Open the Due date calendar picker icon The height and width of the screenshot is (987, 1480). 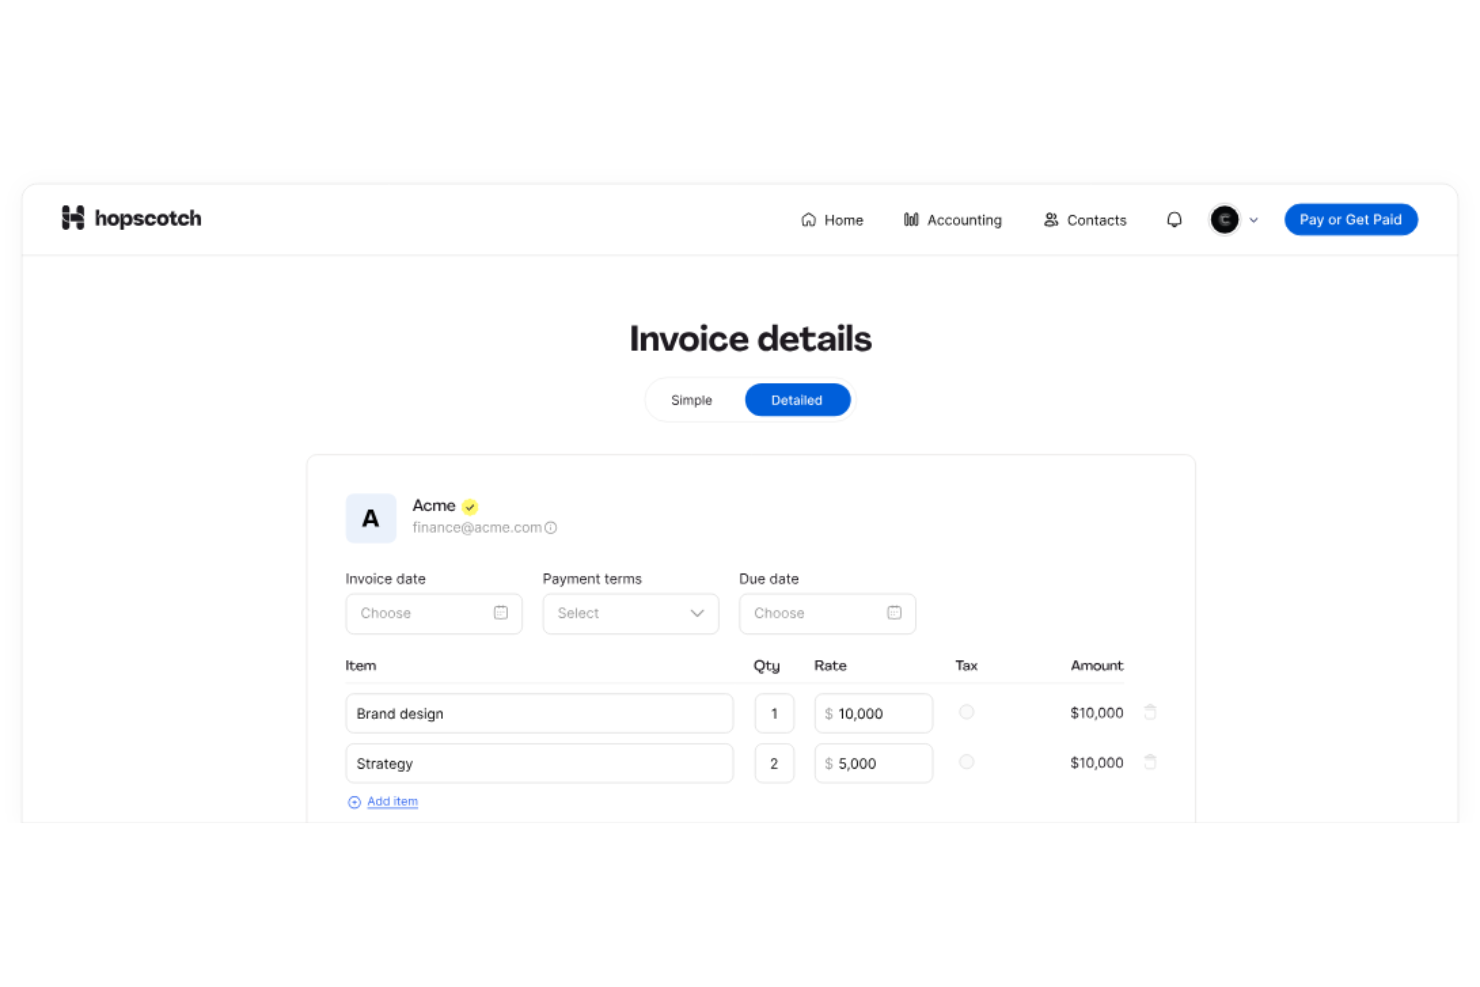point(894,613)
